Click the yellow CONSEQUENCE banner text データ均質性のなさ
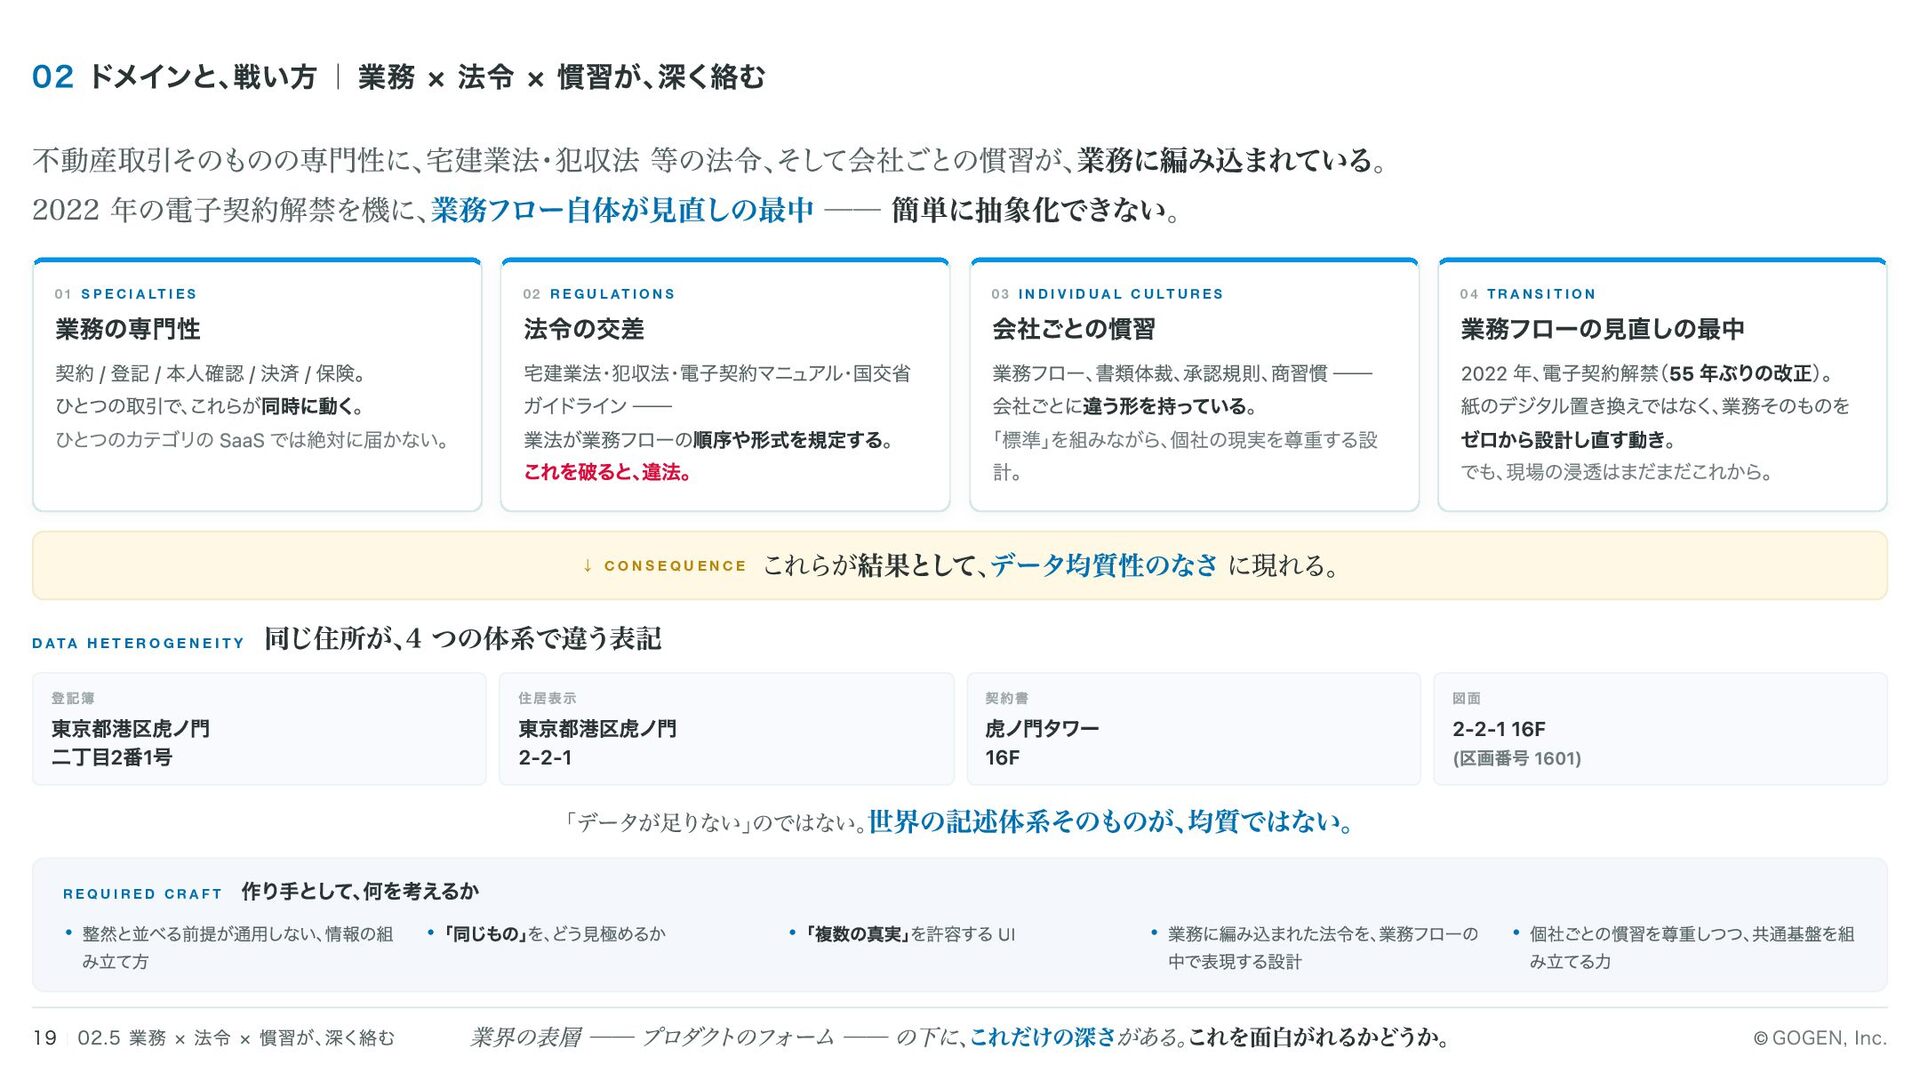This screenshot has width=1920, height=1081. click(x=1104, y=566)
